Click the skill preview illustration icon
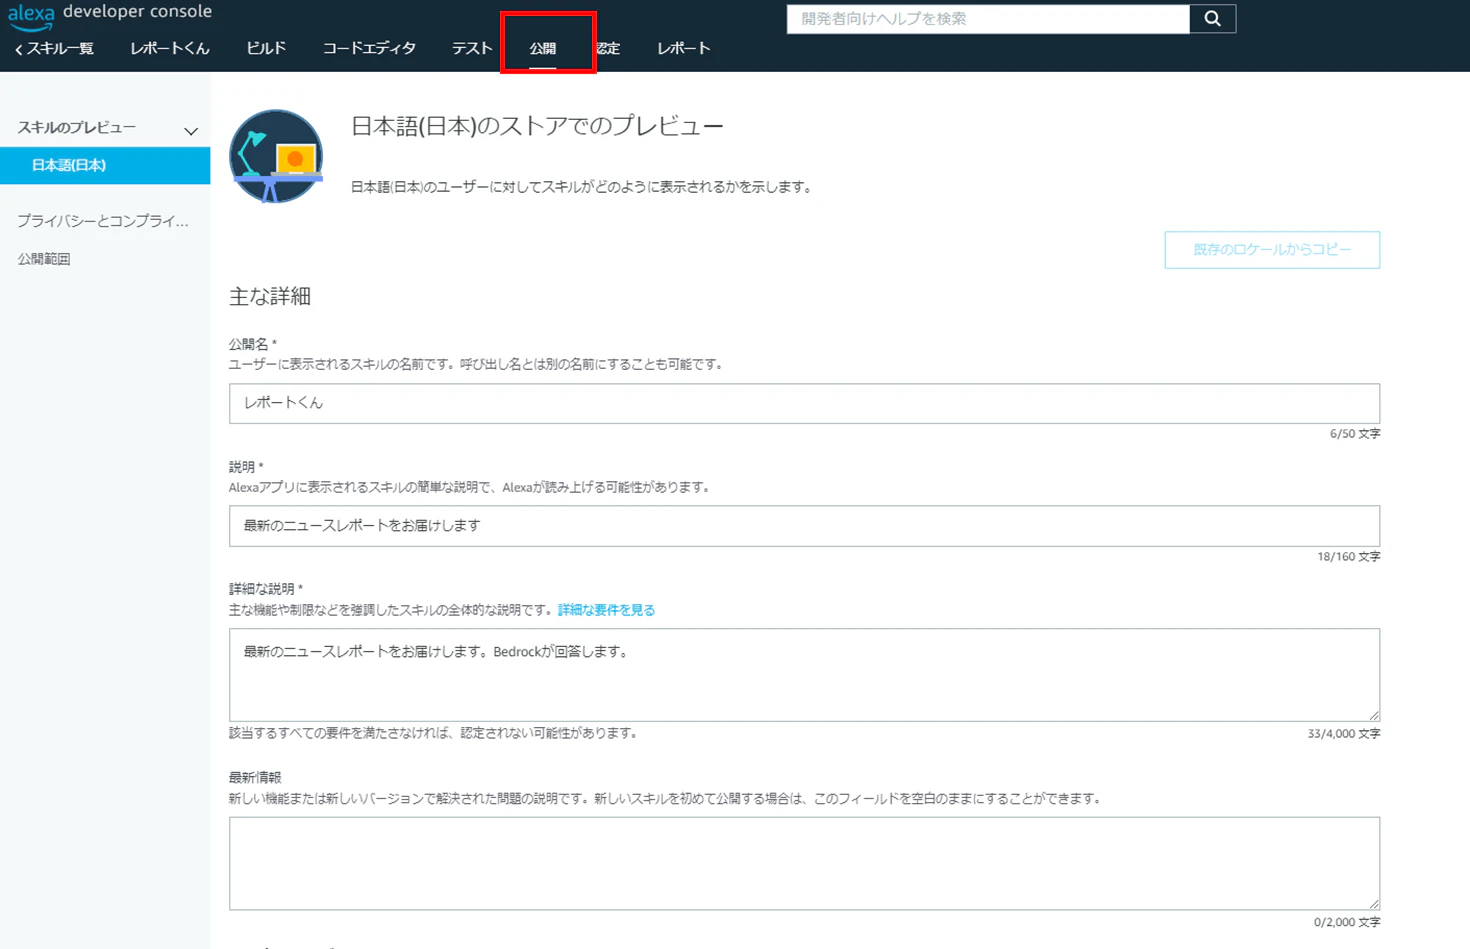Viewport: 1470px width, 949px height. [x=276, y=156]
